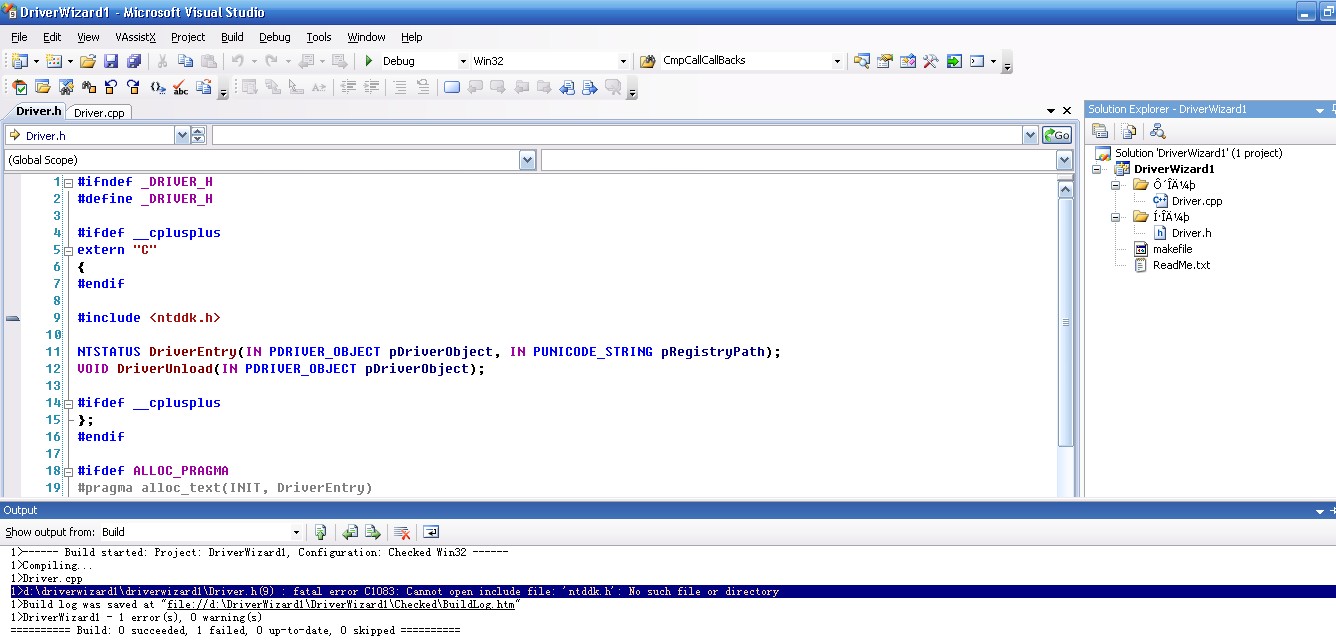Click the Start Page green arrow icon

[954, 61]
